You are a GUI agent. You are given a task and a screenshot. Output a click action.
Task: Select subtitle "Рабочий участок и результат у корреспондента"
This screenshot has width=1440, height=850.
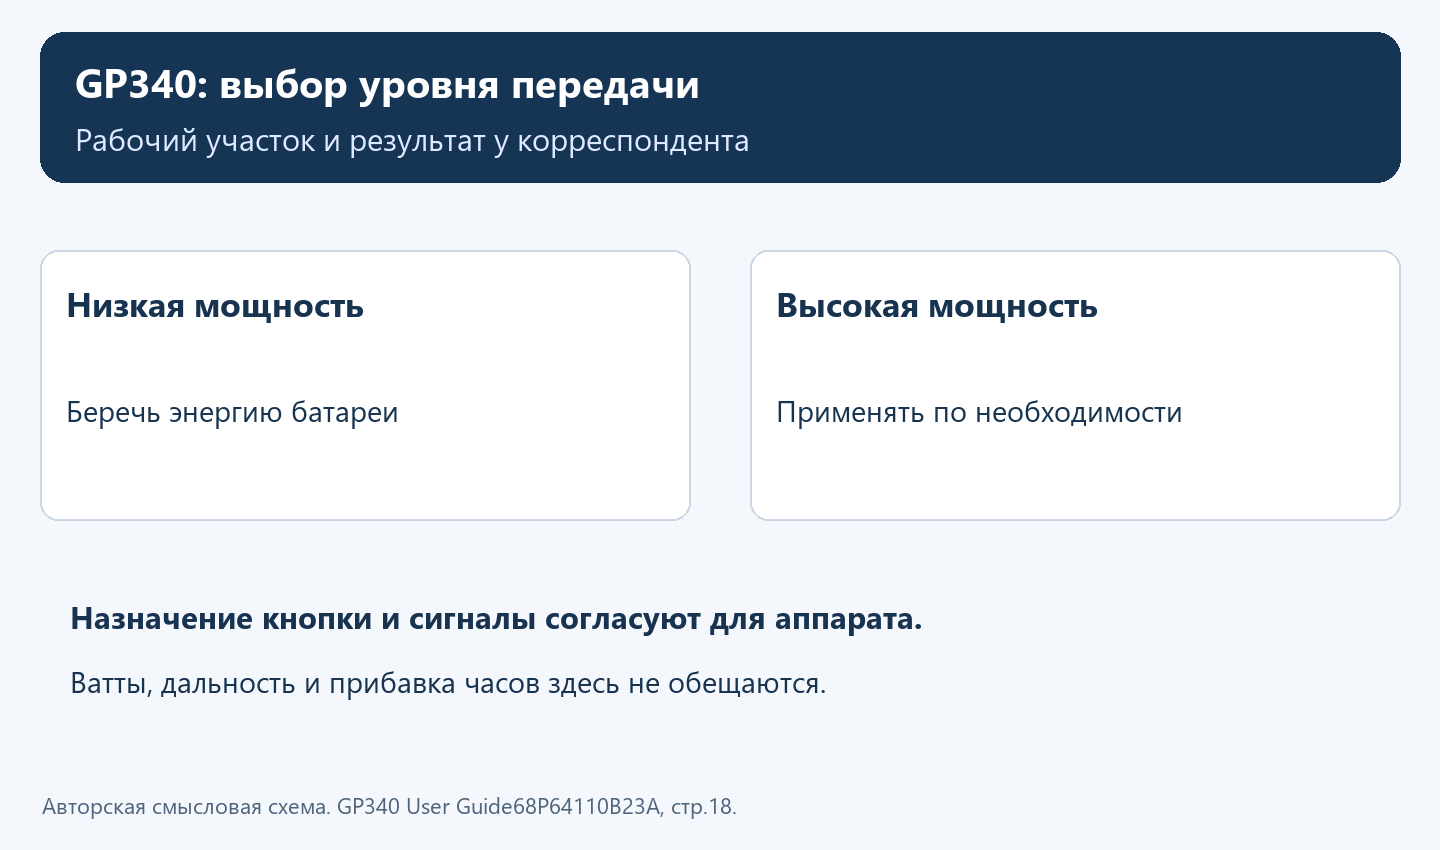(x=412, y=141)
